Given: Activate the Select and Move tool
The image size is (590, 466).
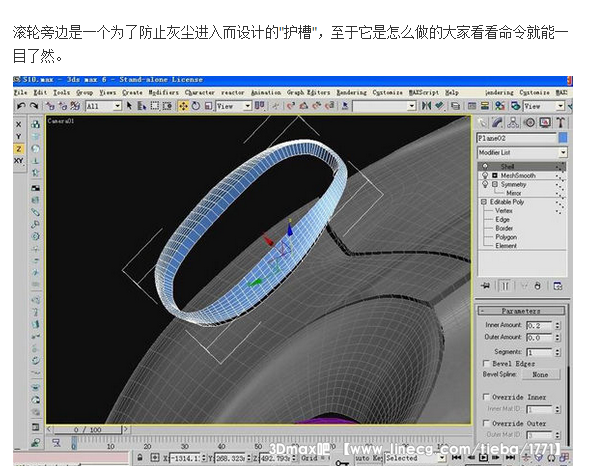Looking at the screenshot, I should coord(183,106).
